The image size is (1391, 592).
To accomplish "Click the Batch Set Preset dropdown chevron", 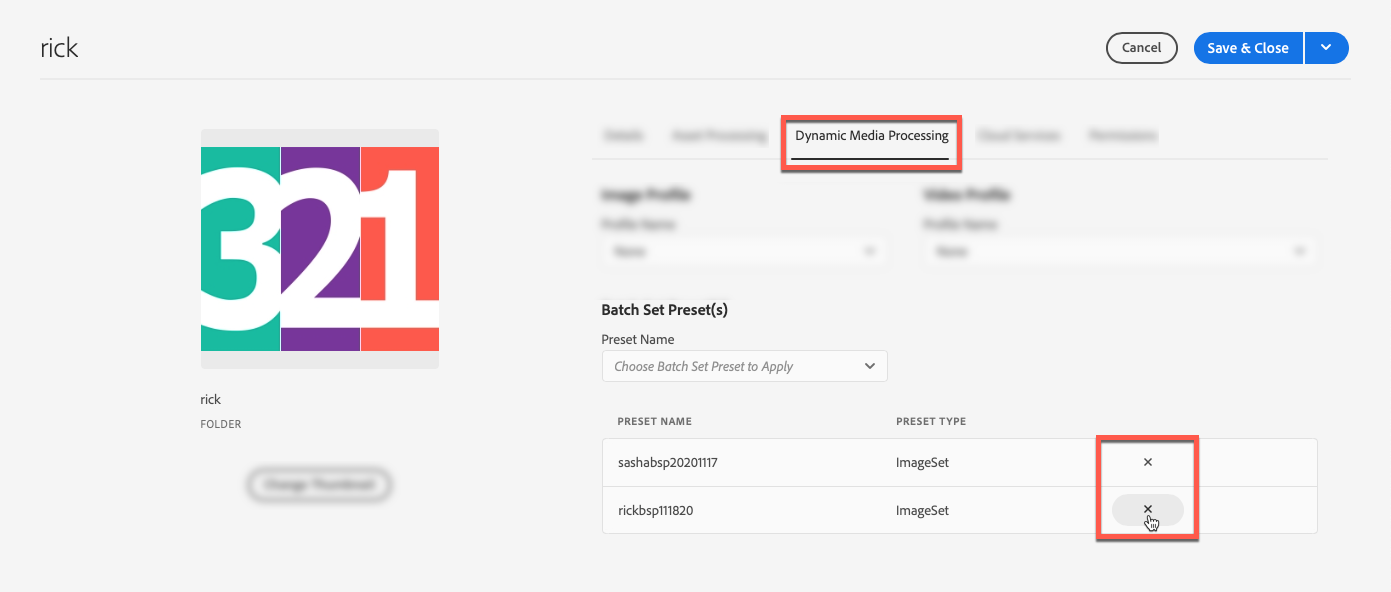I will pos(869,366).
